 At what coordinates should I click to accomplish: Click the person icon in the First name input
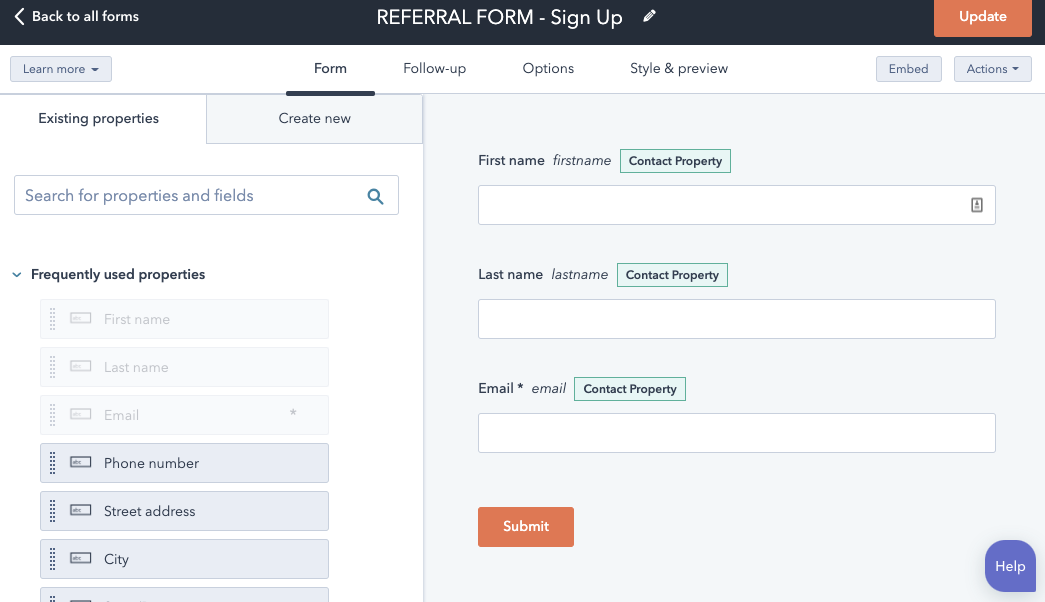(977, 204)
